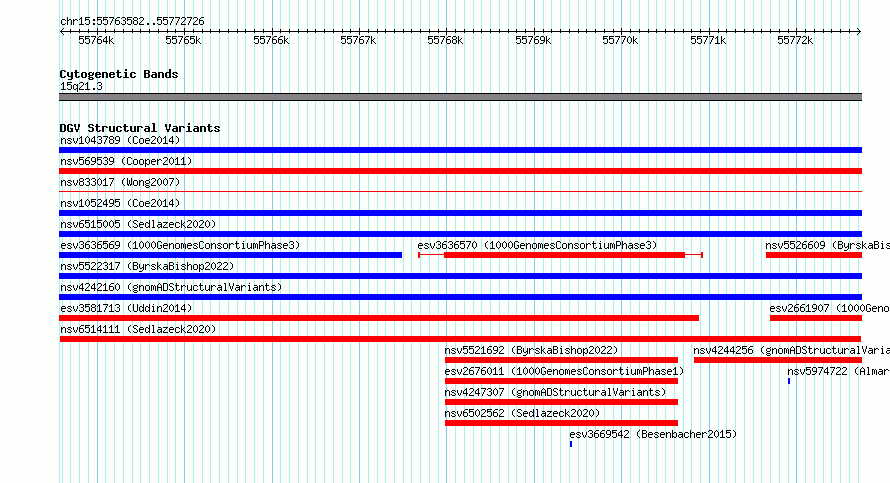Image resolution: width=890 pixels, height=483 pixels.
Task: Click the DGV Structural Variants track title
Action: tap(140, 128)
